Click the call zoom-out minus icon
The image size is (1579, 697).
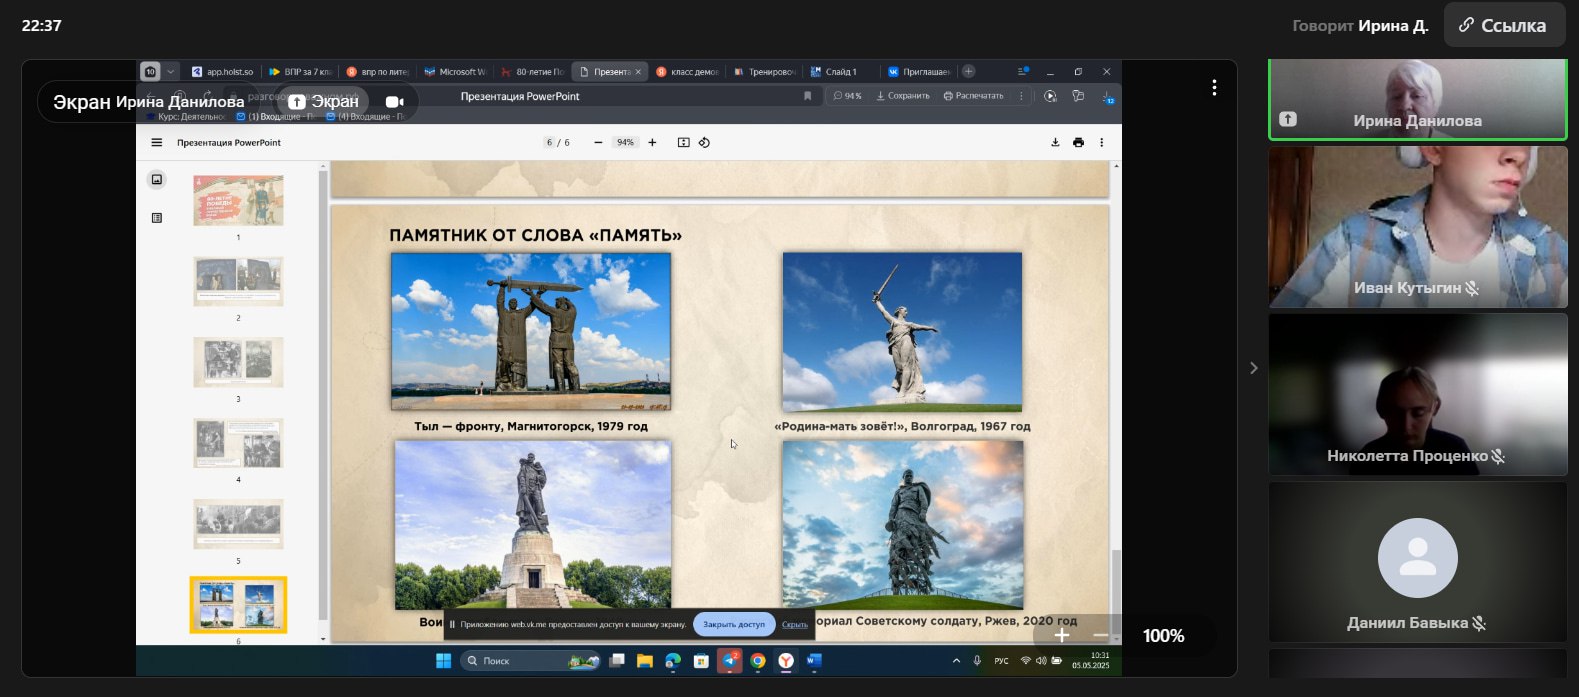click(1100, 635)
